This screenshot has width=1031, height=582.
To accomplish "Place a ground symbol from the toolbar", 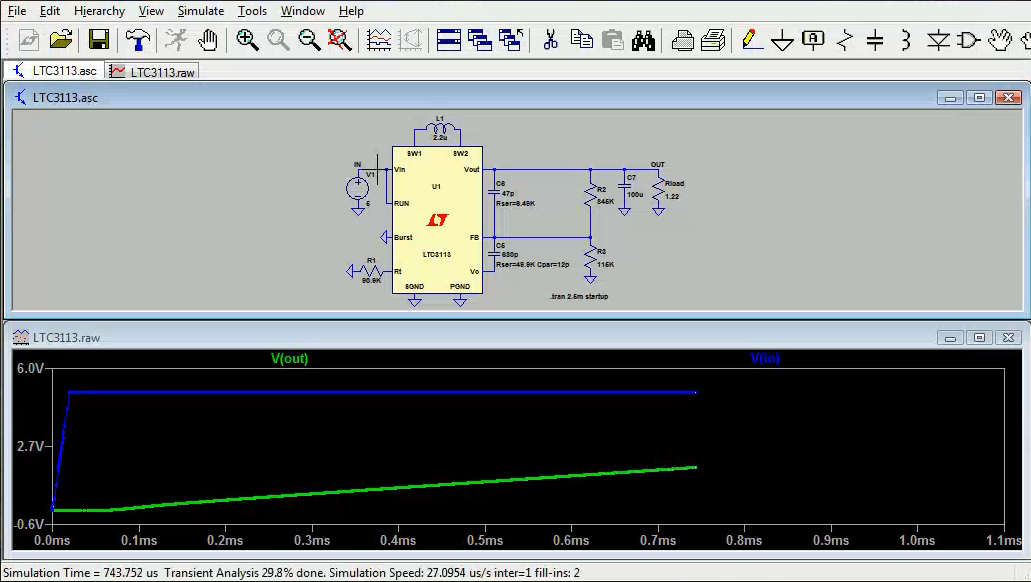I will tap(782, 41).
